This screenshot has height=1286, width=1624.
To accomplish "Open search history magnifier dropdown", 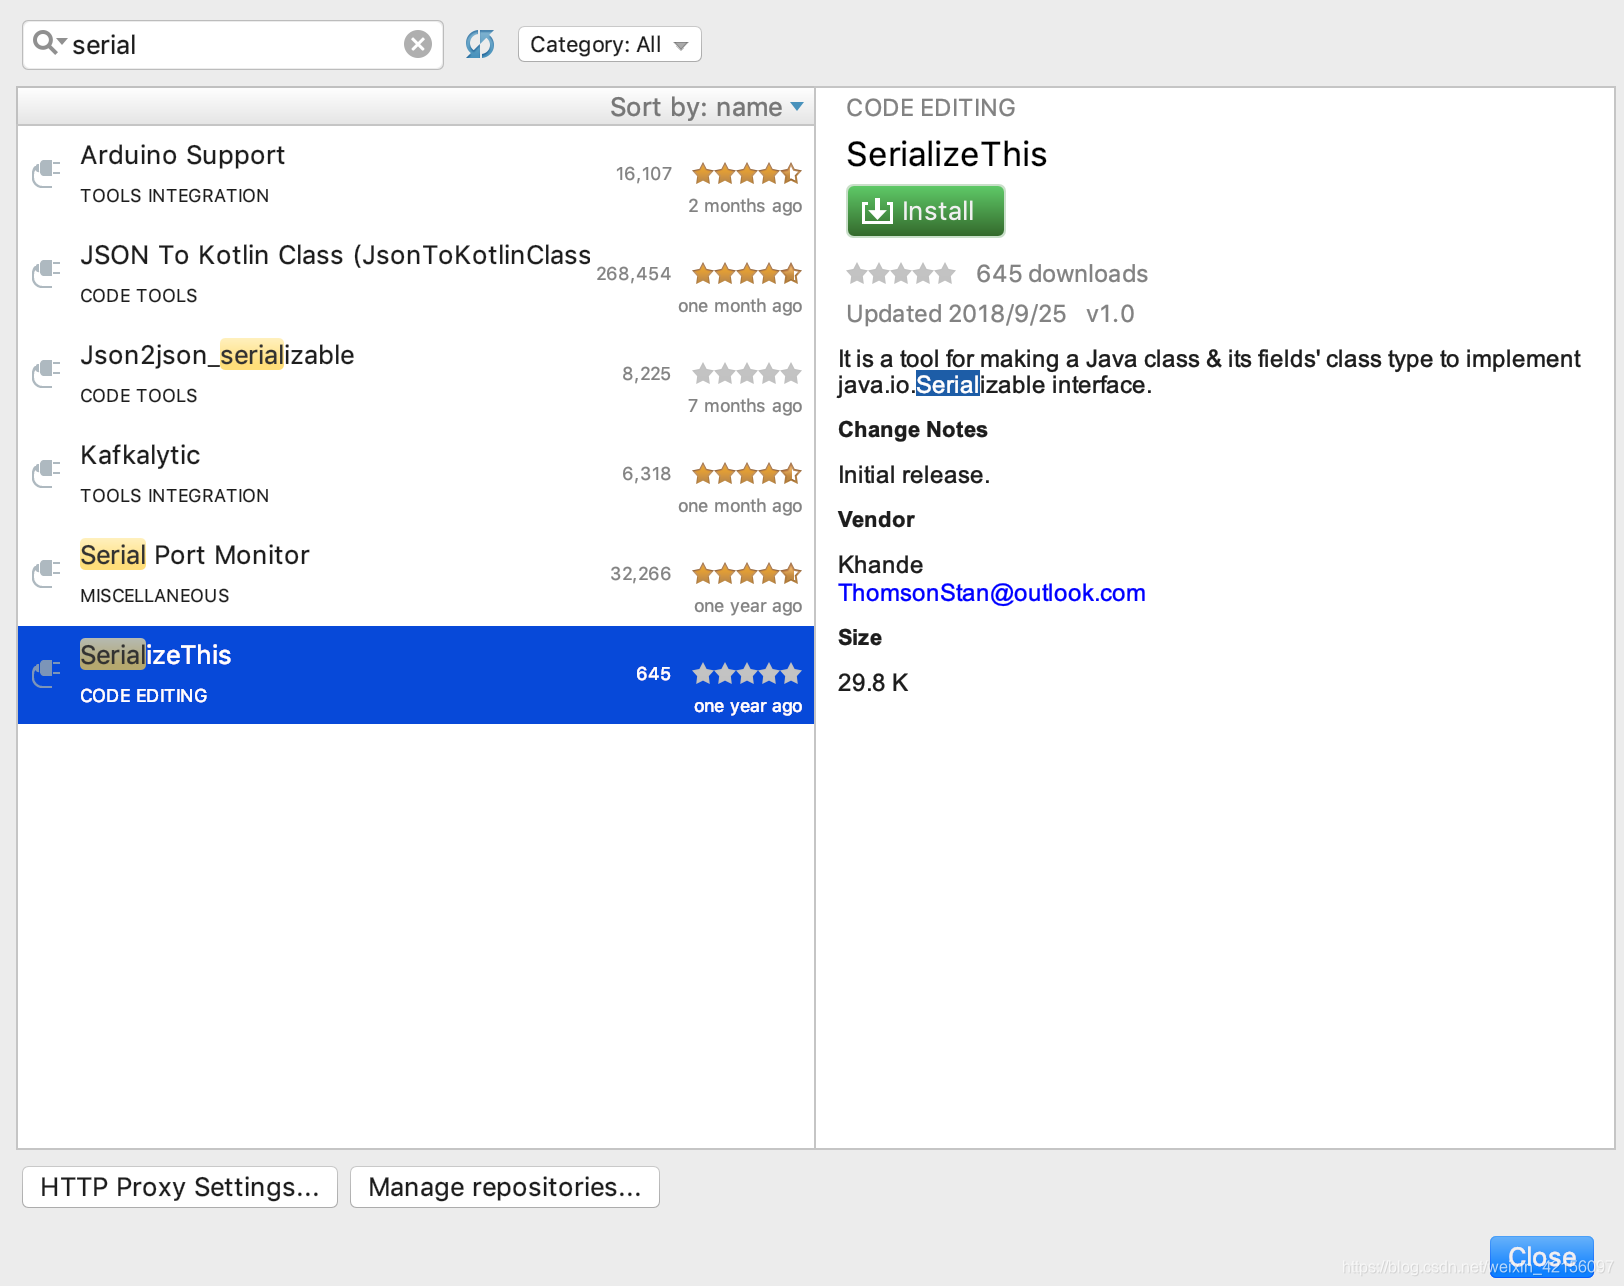I will (49, 43).
